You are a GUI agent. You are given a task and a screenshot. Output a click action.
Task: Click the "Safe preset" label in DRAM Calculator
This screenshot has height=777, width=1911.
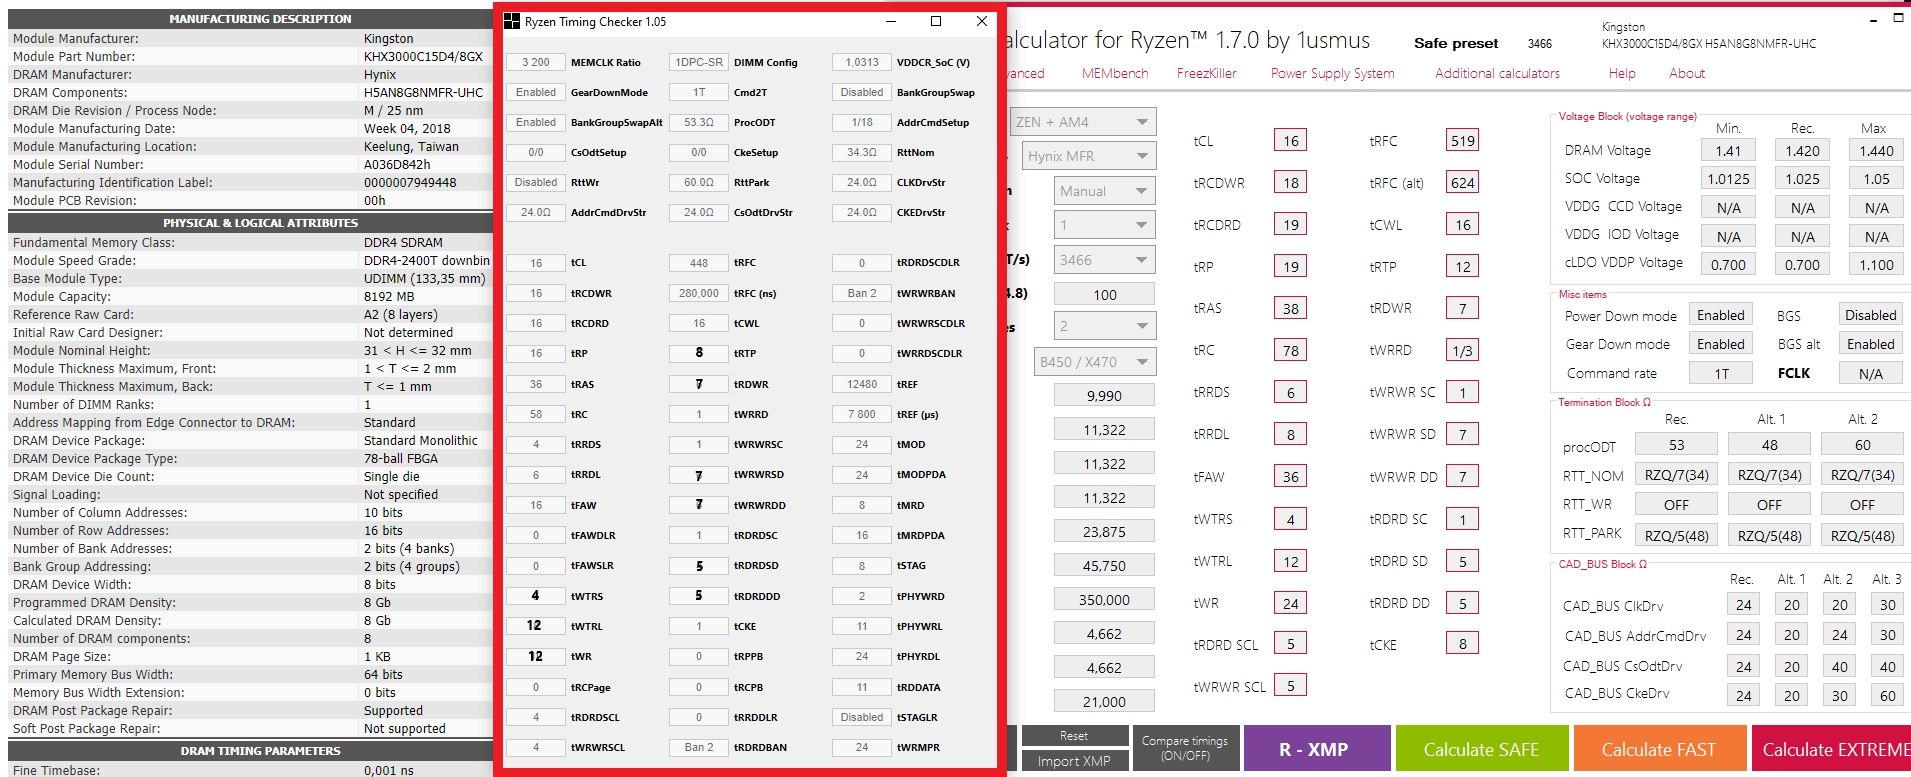1456,43
